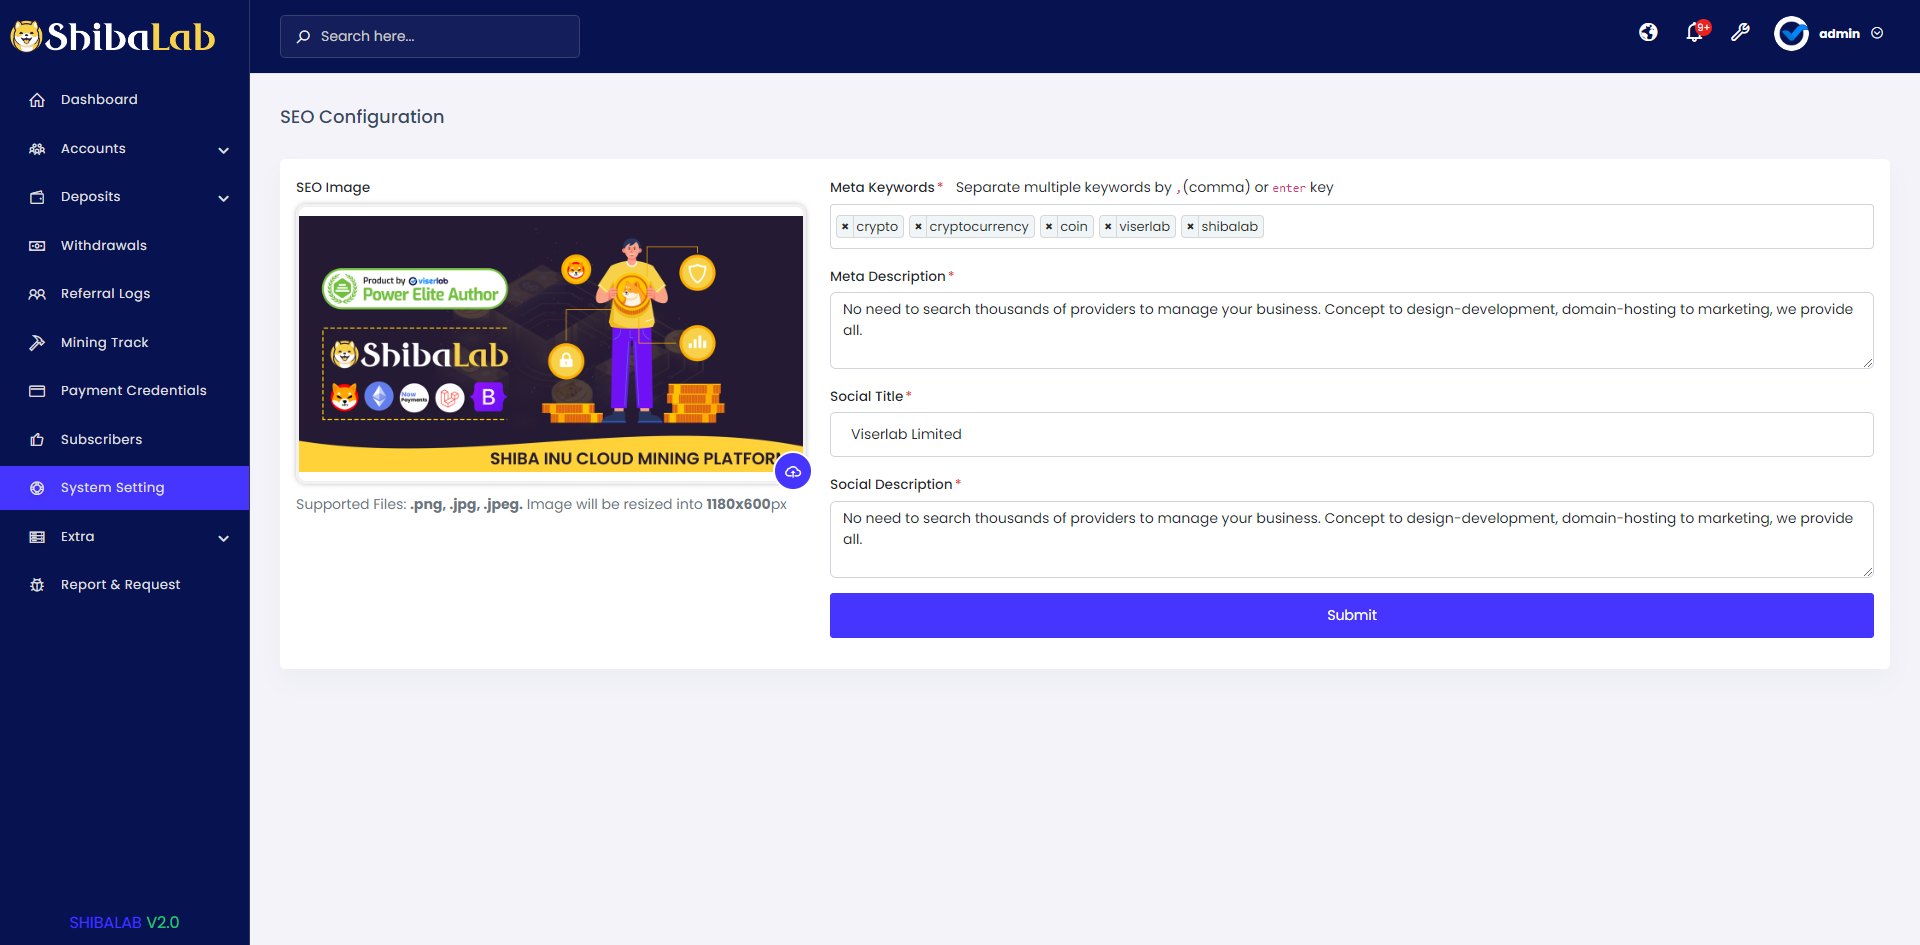This screenshot has height=945, width=1920.
Task: Click the wrench system settings icon
Action: (1741, 33)
